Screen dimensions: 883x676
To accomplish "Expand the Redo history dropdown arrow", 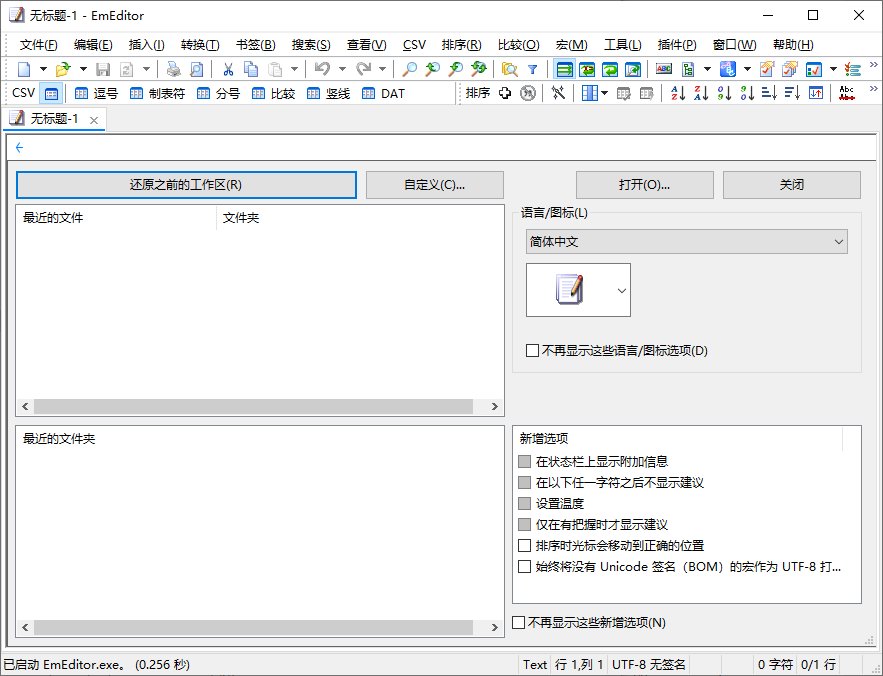I will pyautogui.click(x=382, y=69).
